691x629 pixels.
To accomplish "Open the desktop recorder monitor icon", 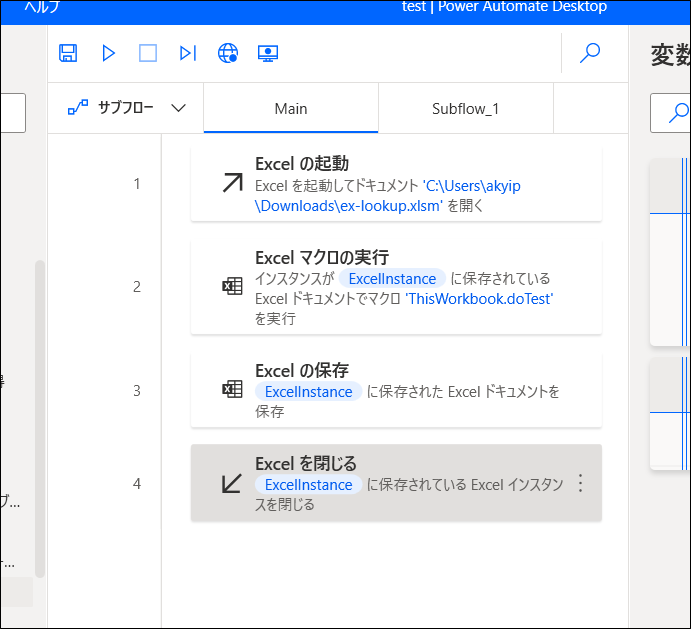I will (x=268, y=53).
